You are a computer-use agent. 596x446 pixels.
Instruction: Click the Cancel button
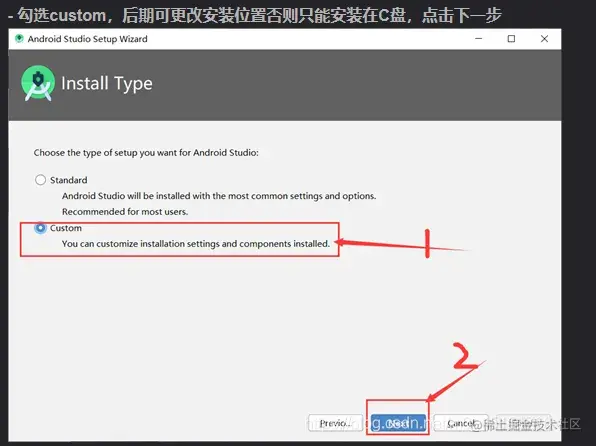(461, 423)
